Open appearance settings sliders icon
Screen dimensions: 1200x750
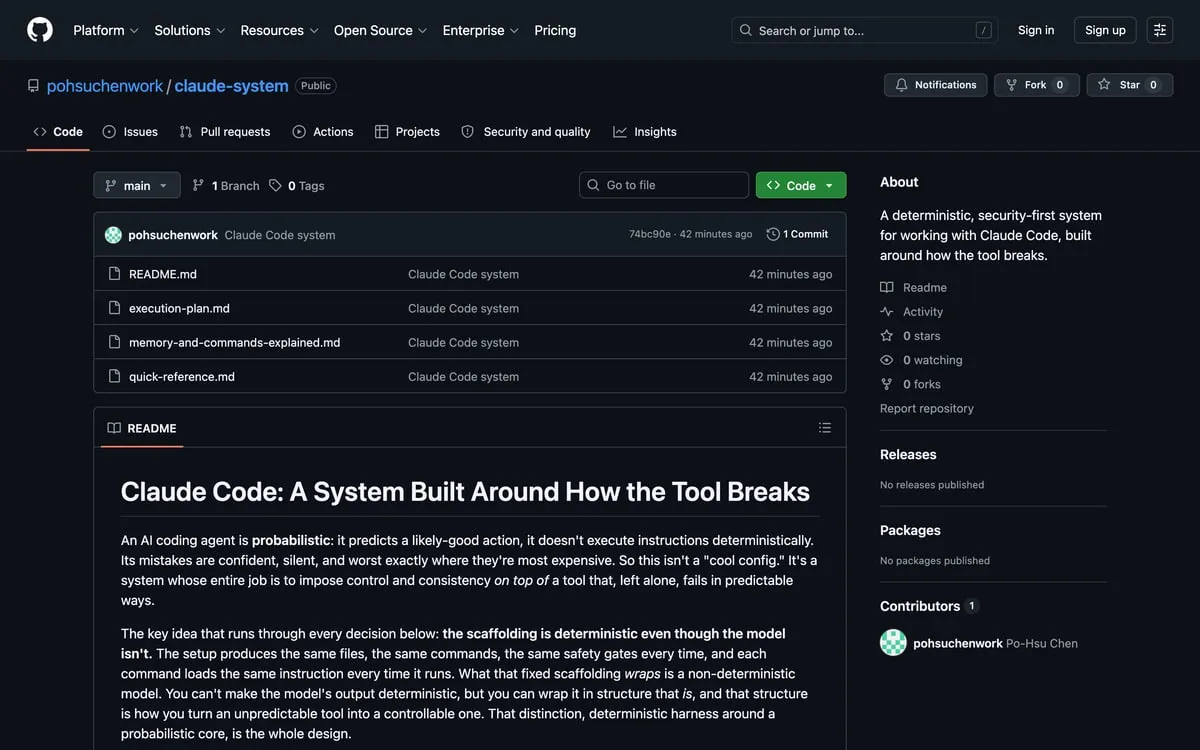1160,30
